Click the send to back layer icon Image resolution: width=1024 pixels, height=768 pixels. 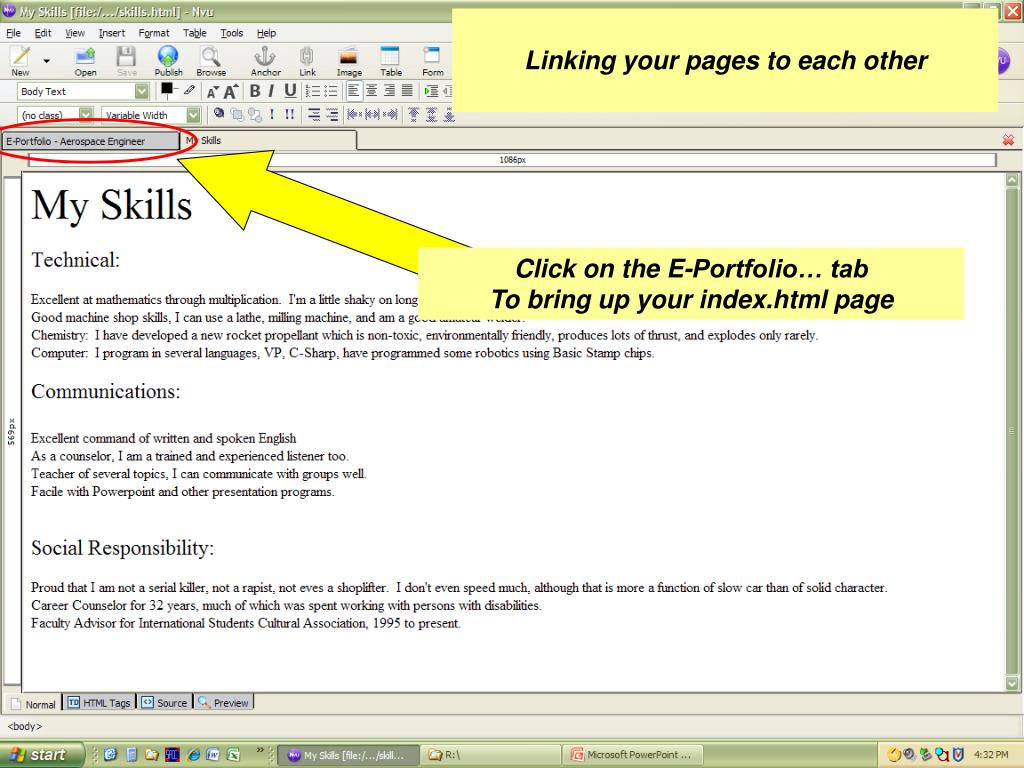tap(255, 115)
